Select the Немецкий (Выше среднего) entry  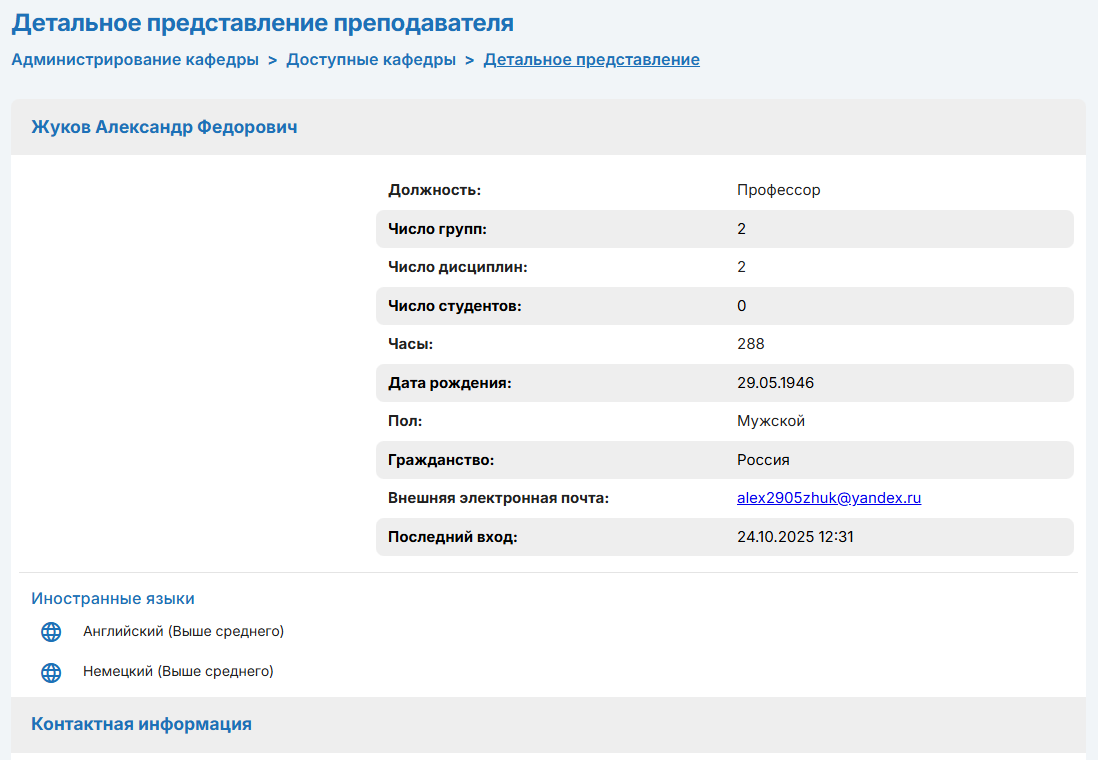pos(179,671)
